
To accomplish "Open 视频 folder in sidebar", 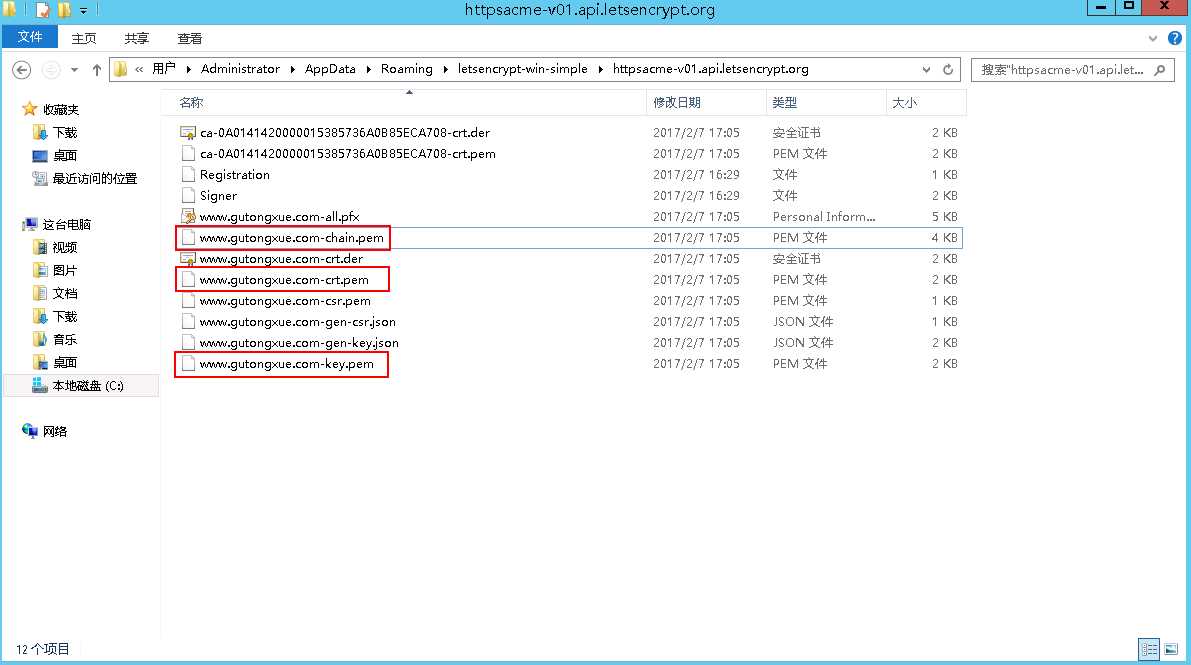I will (x=65, y=247).
